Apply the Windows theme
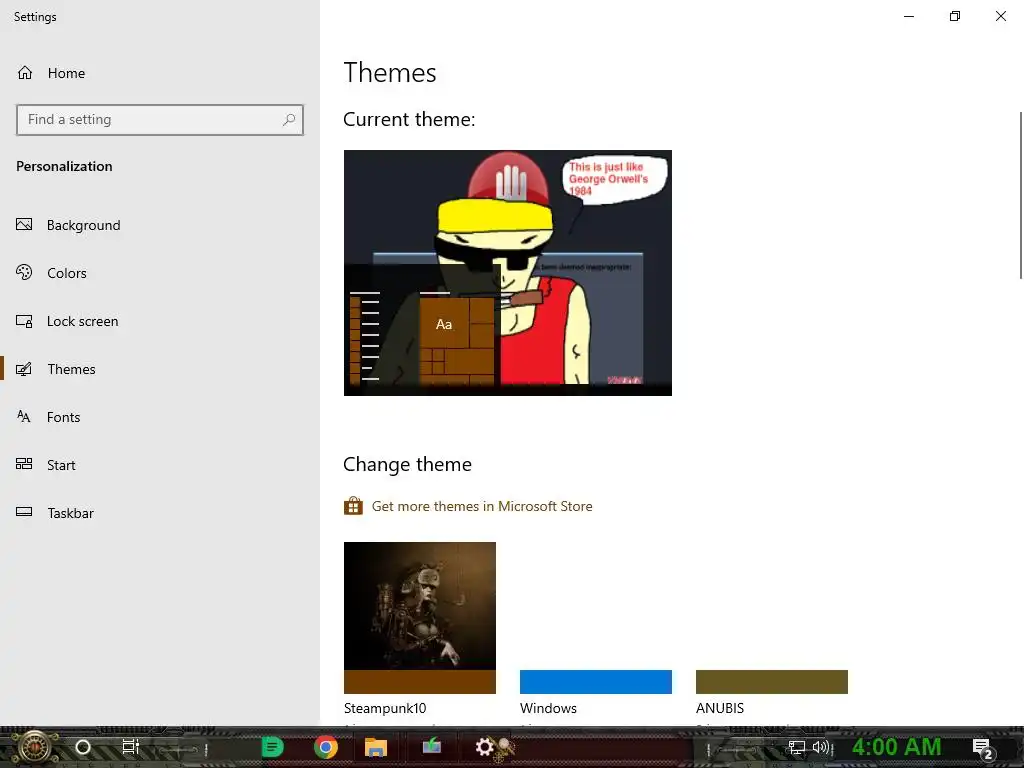 coord(596,618)
